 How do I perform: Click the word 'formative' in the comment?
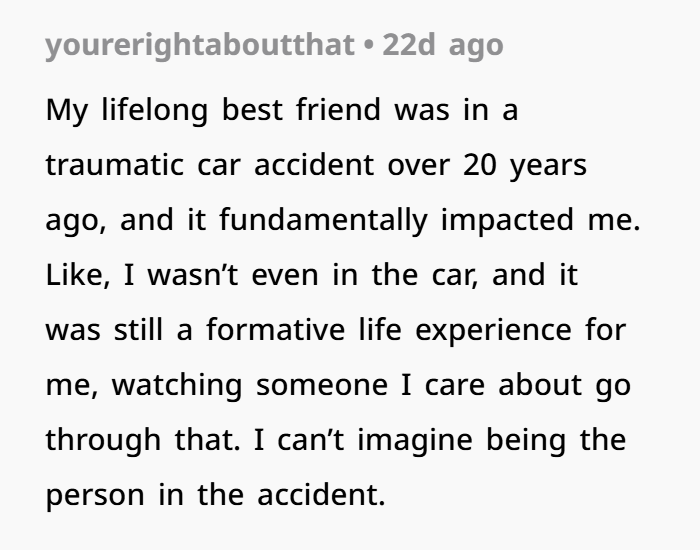pos(275,330)
